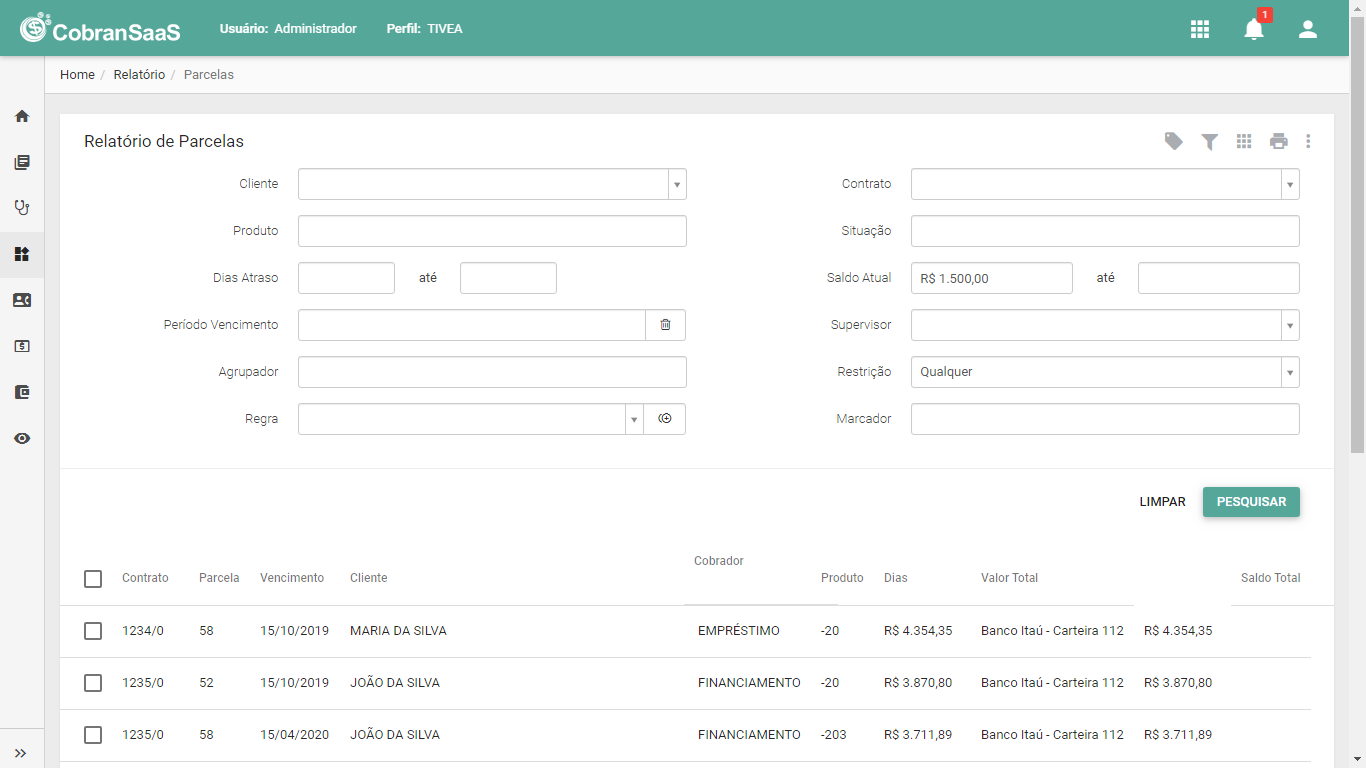Click the 15/04/2020 due date cell
Screen dimensions: 1366x768
(294, 735)
